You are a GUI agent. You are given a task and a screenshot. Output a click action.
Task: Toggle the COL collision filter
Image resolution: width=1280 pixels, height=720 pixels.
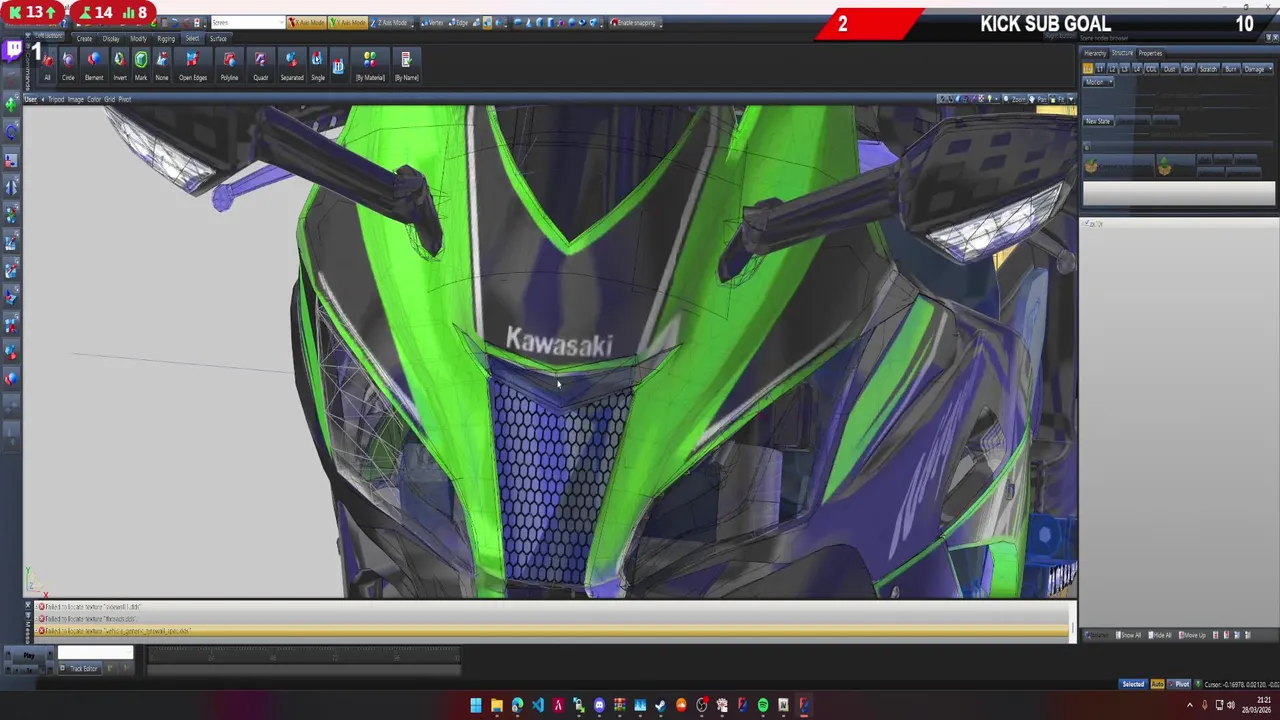point(1151,69)
